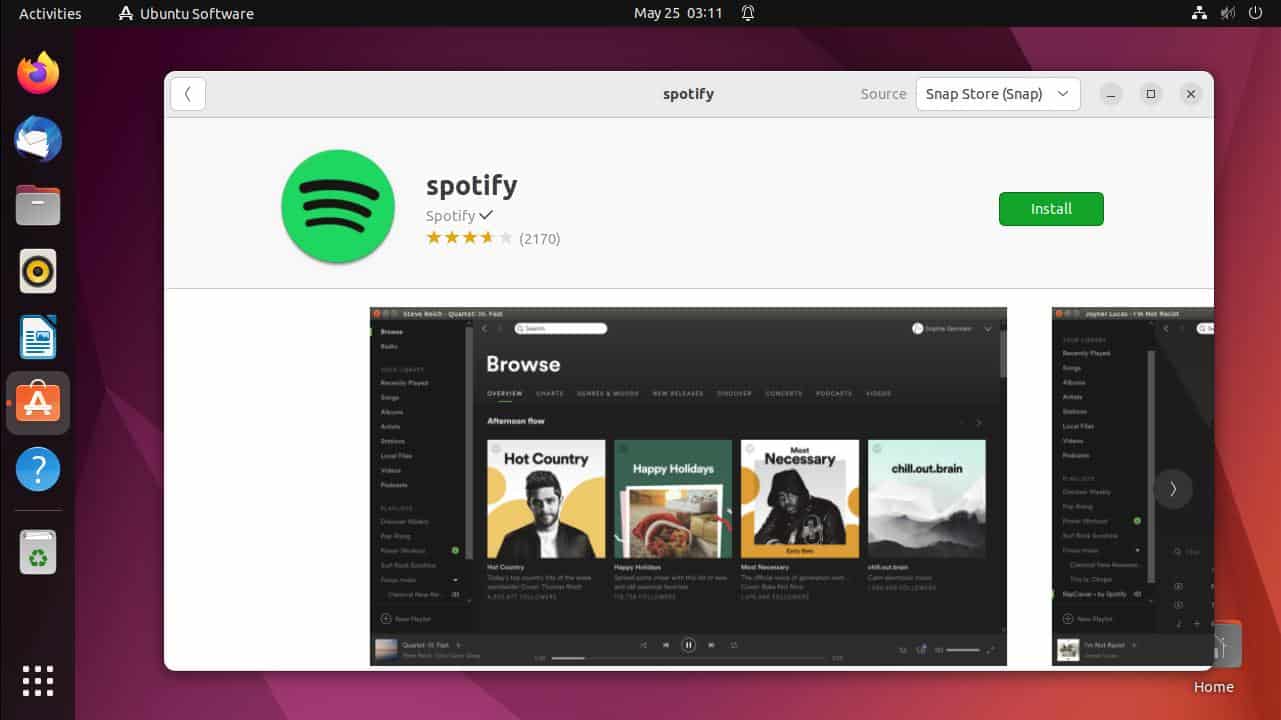Install the spotify snap package
Screen dimensions: 1281x720
(1051, 209)
